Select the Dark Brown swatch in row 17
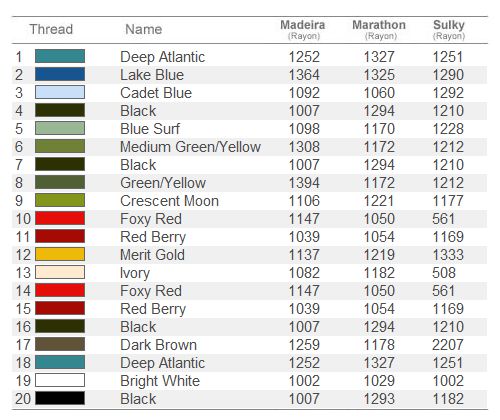500x420 pixels. click(60, 344)
